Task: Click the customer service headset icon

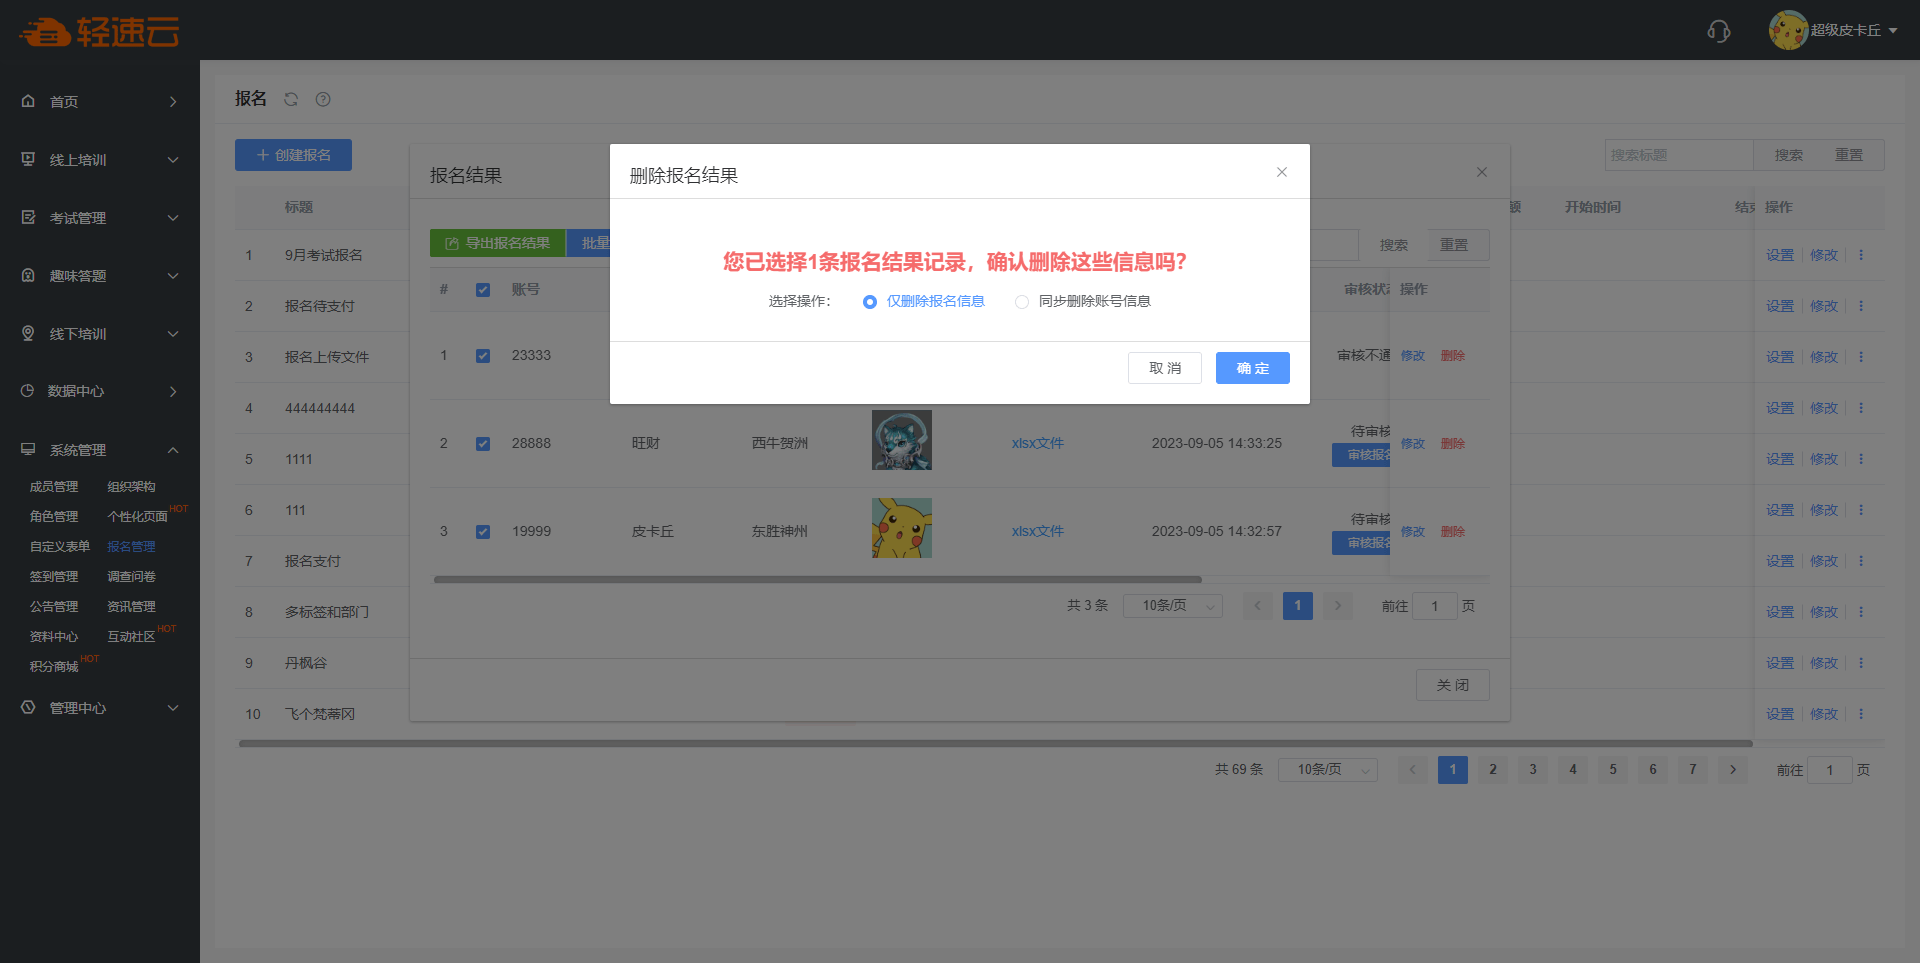Action: click(1718, 31)
